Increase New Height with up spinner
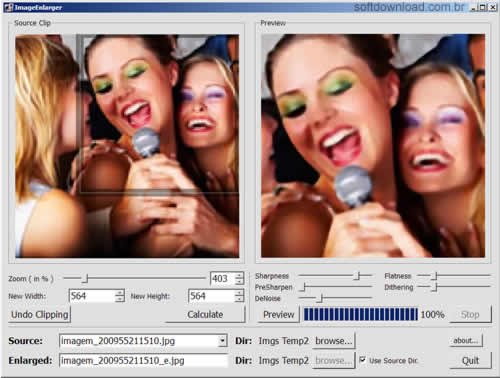Viewport: 500px width, 378px height. point(239,293)
